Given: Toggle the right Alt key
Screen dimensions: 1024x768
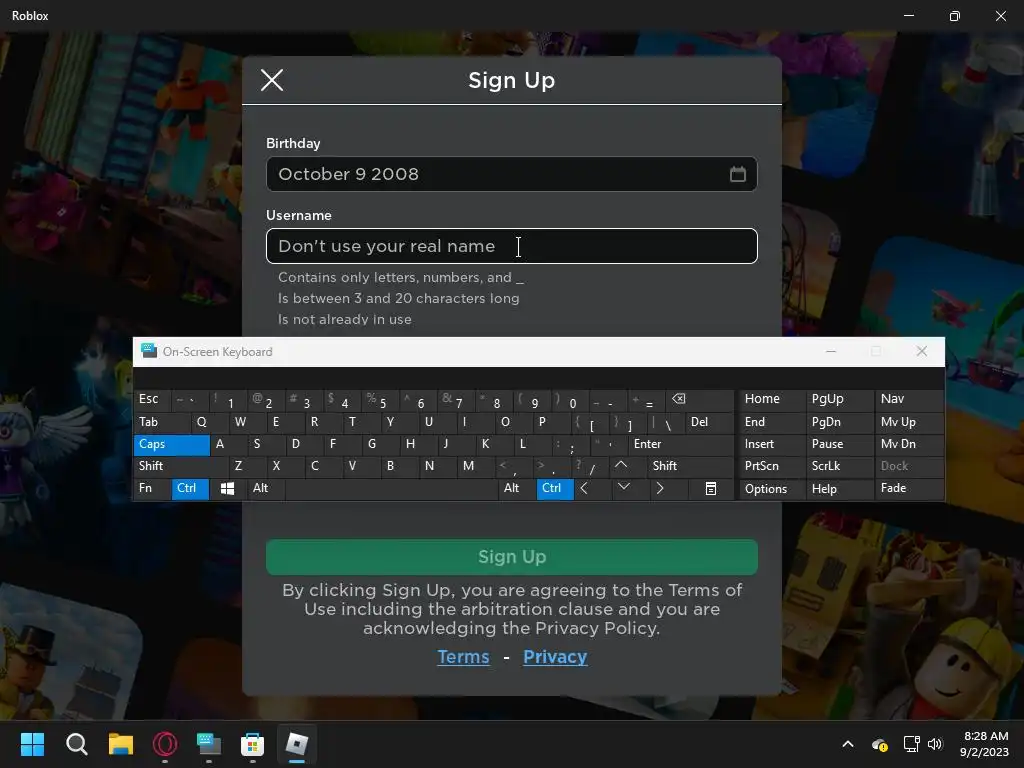Looking at the screenshot, I should coord(517,488).
